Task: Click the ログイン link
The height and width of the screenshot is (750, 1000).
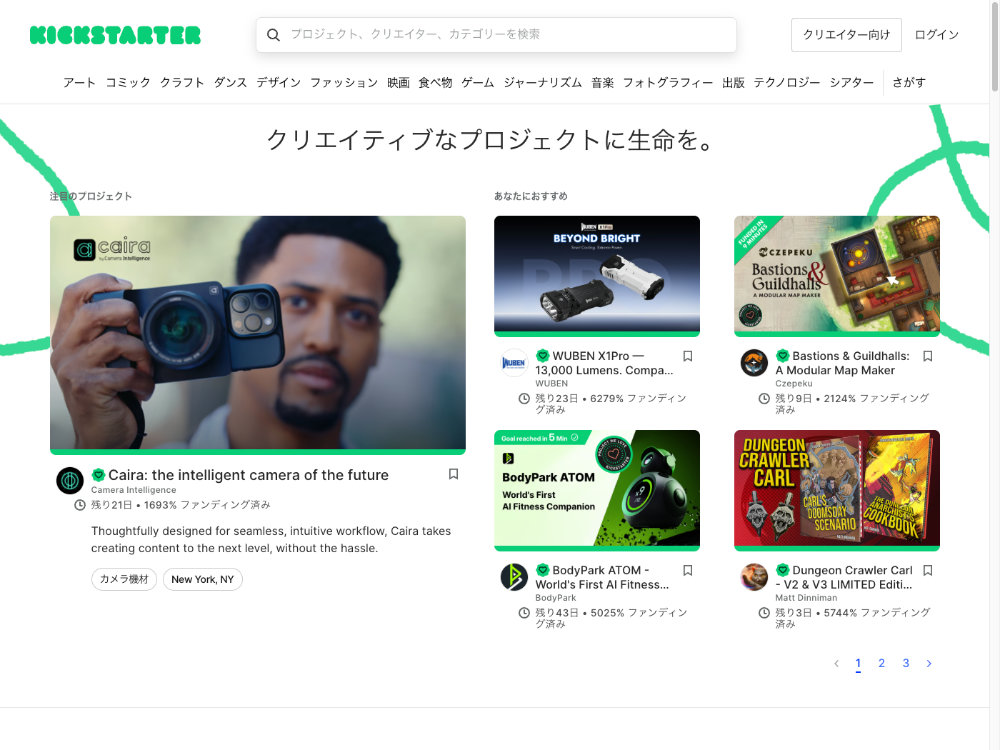Action: (x=936, y=35)
